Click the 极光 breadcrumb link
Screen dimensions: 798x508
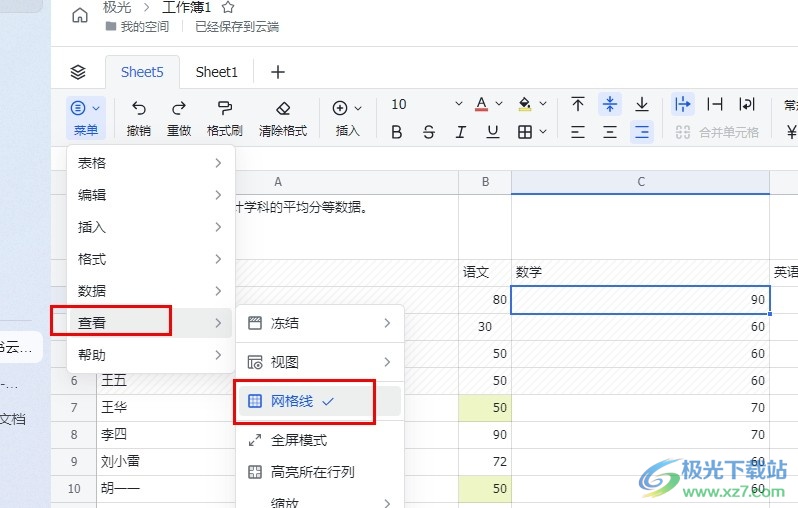(x=117, y=7)
